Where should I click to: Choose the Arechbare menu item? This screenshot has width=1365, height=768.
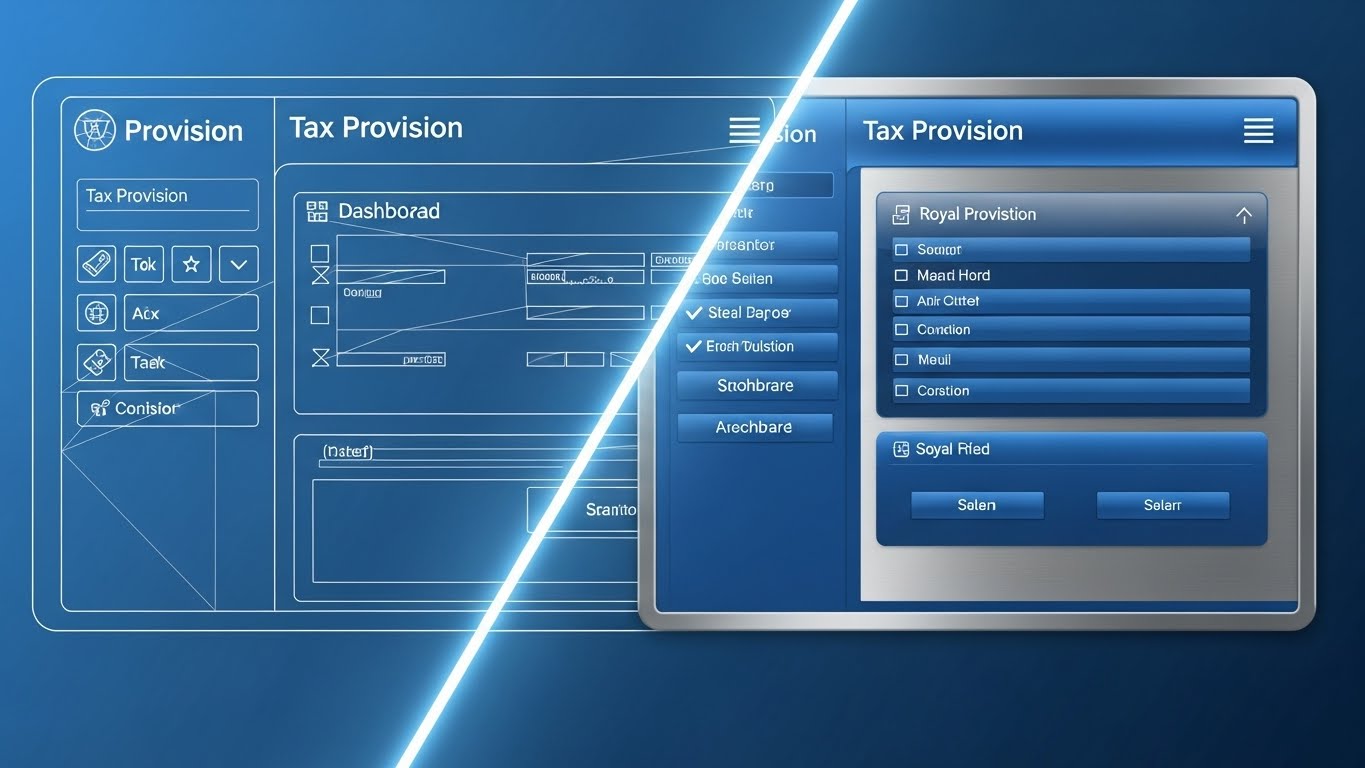pos(755,427)
